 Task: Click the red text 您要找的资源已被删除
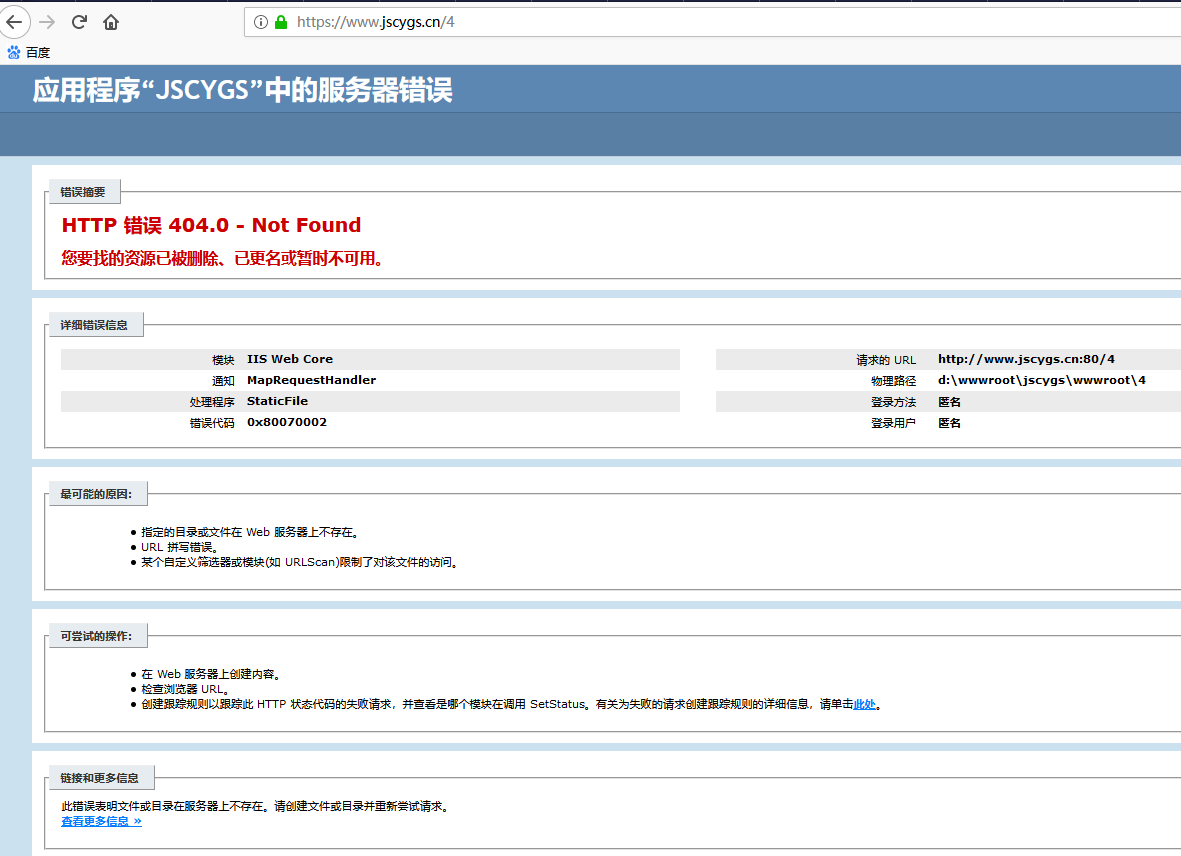(141, 258)
